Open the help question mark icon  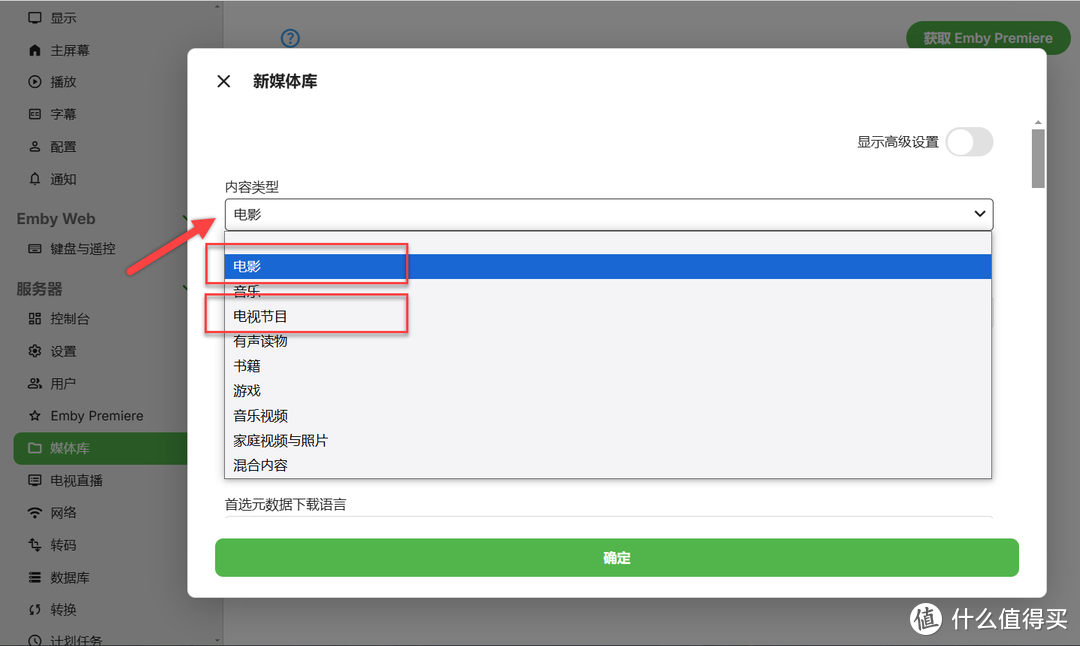[x=290, y=38]
